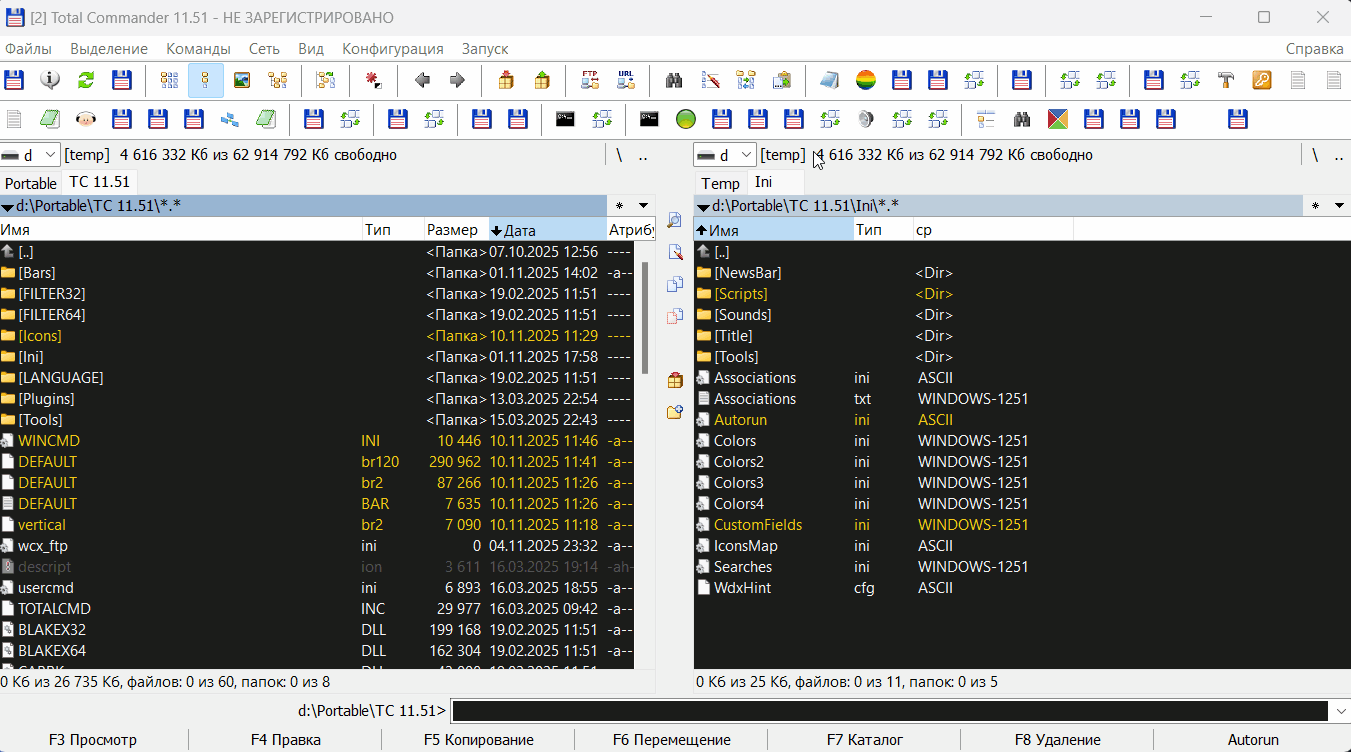Open FTP connection via the FTP icon
Image resolution: width=1351 pixels, height=752 pixels.
click(x=590, y=80)
